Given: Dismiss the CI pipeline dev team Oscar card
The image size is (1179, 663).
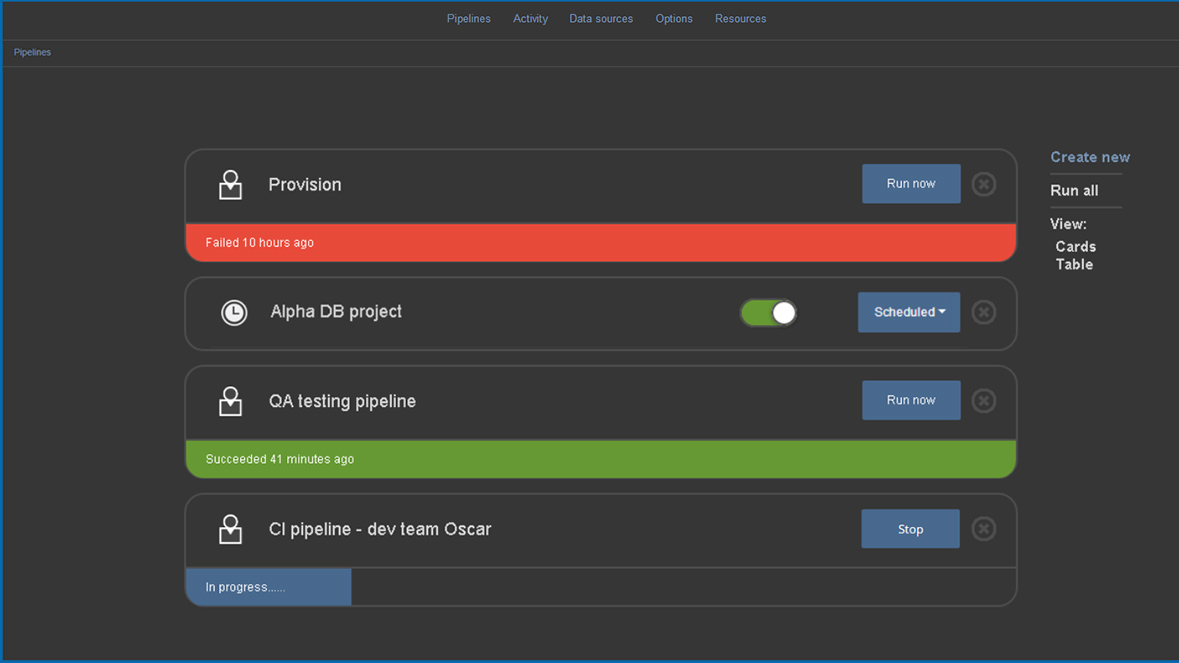Looking at the screenshot, I should pos(983,528).
